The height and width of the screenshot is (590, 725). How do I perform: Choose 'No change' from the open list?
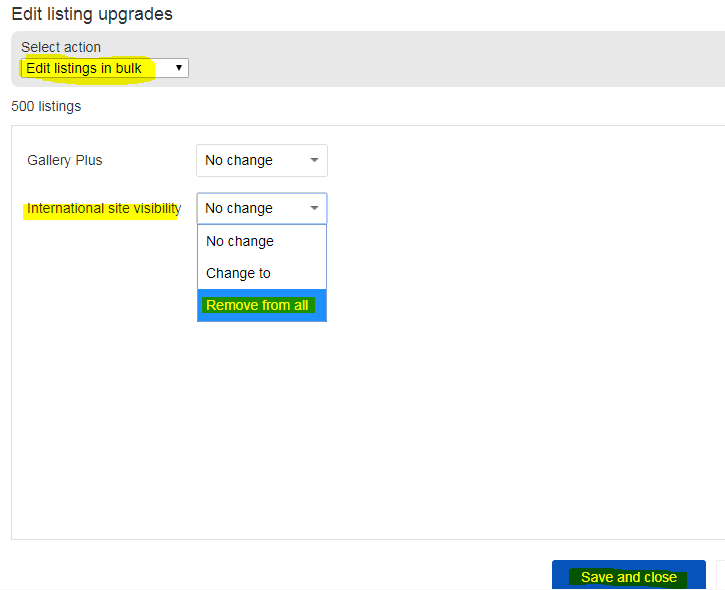point(262,241)
